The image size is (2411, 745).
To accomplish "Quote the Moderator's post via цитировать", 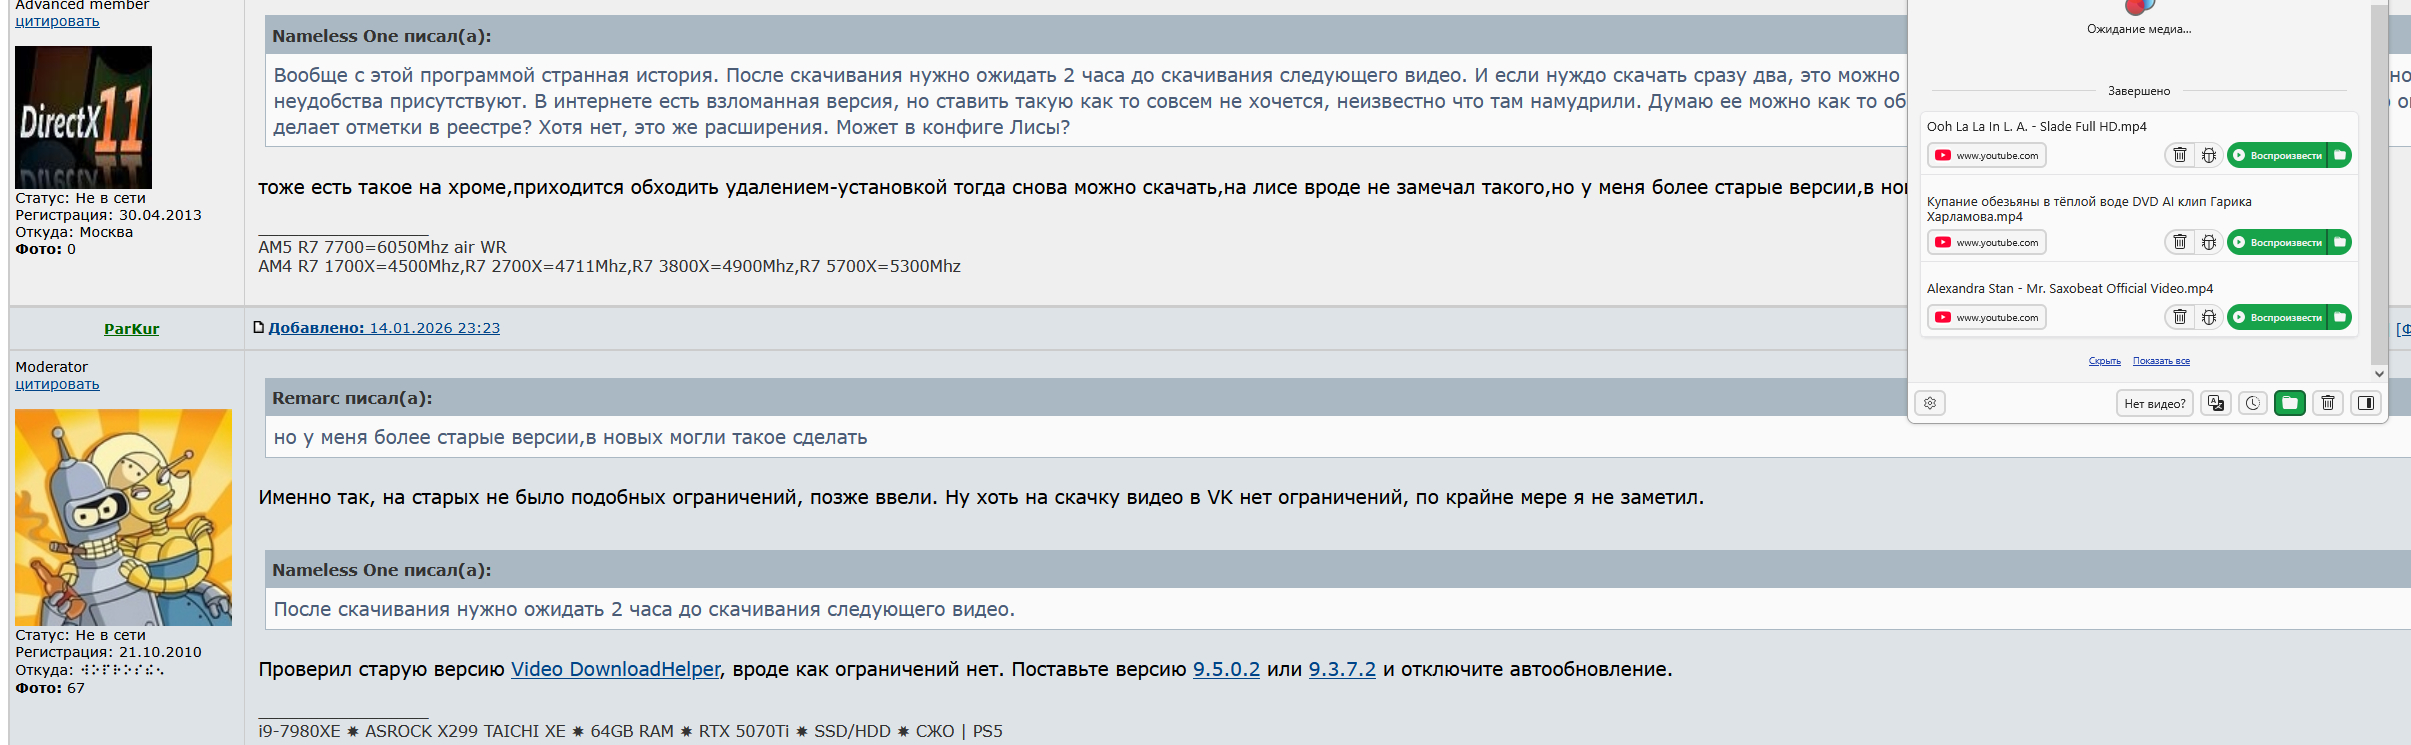I will tap(57, 384).
